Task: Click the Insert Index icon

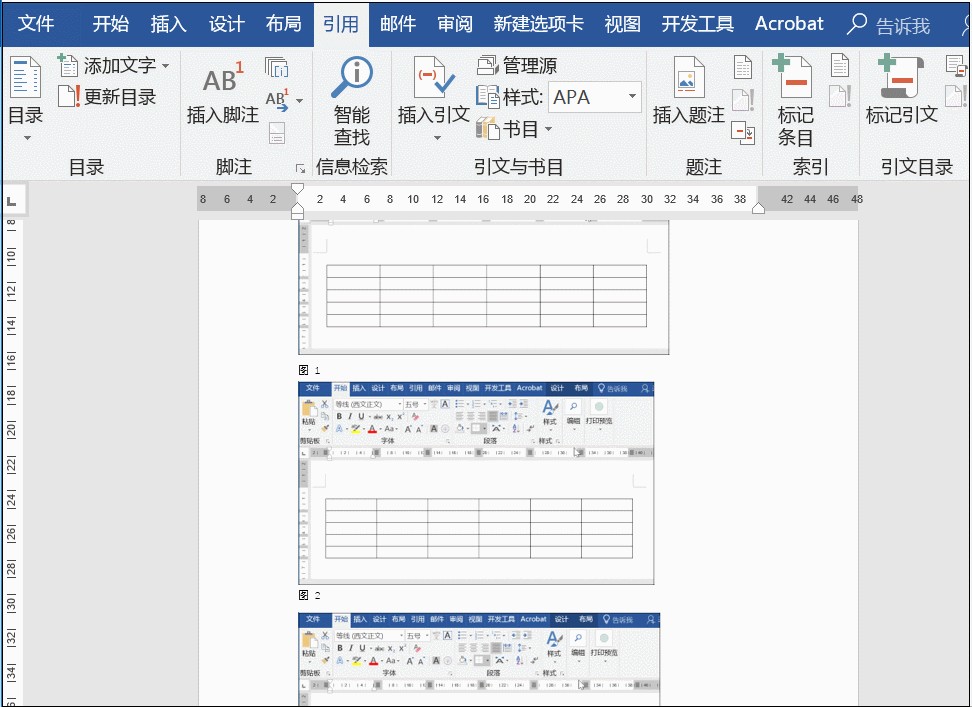Action: (839, 67)
